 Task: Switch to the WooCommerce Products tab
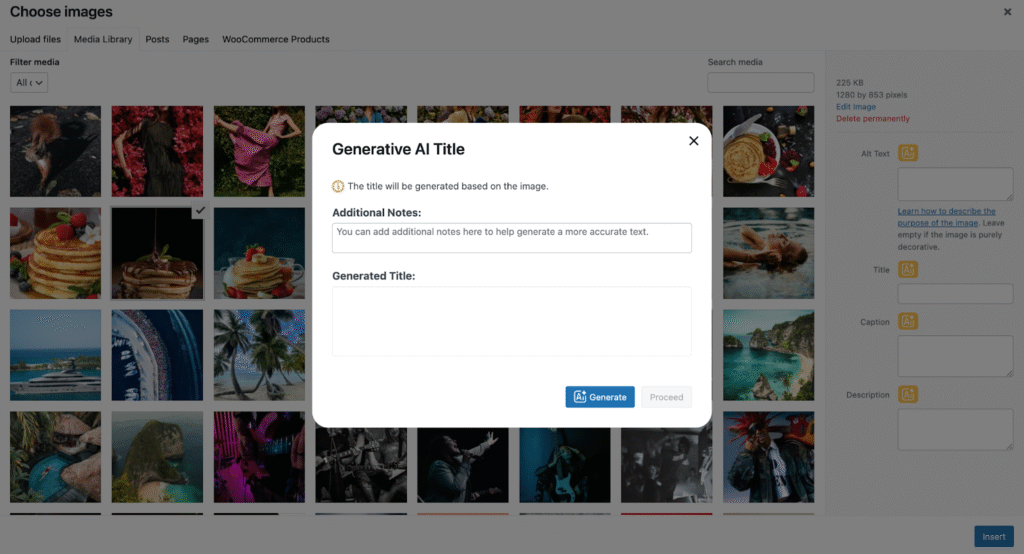click(275, 39)
